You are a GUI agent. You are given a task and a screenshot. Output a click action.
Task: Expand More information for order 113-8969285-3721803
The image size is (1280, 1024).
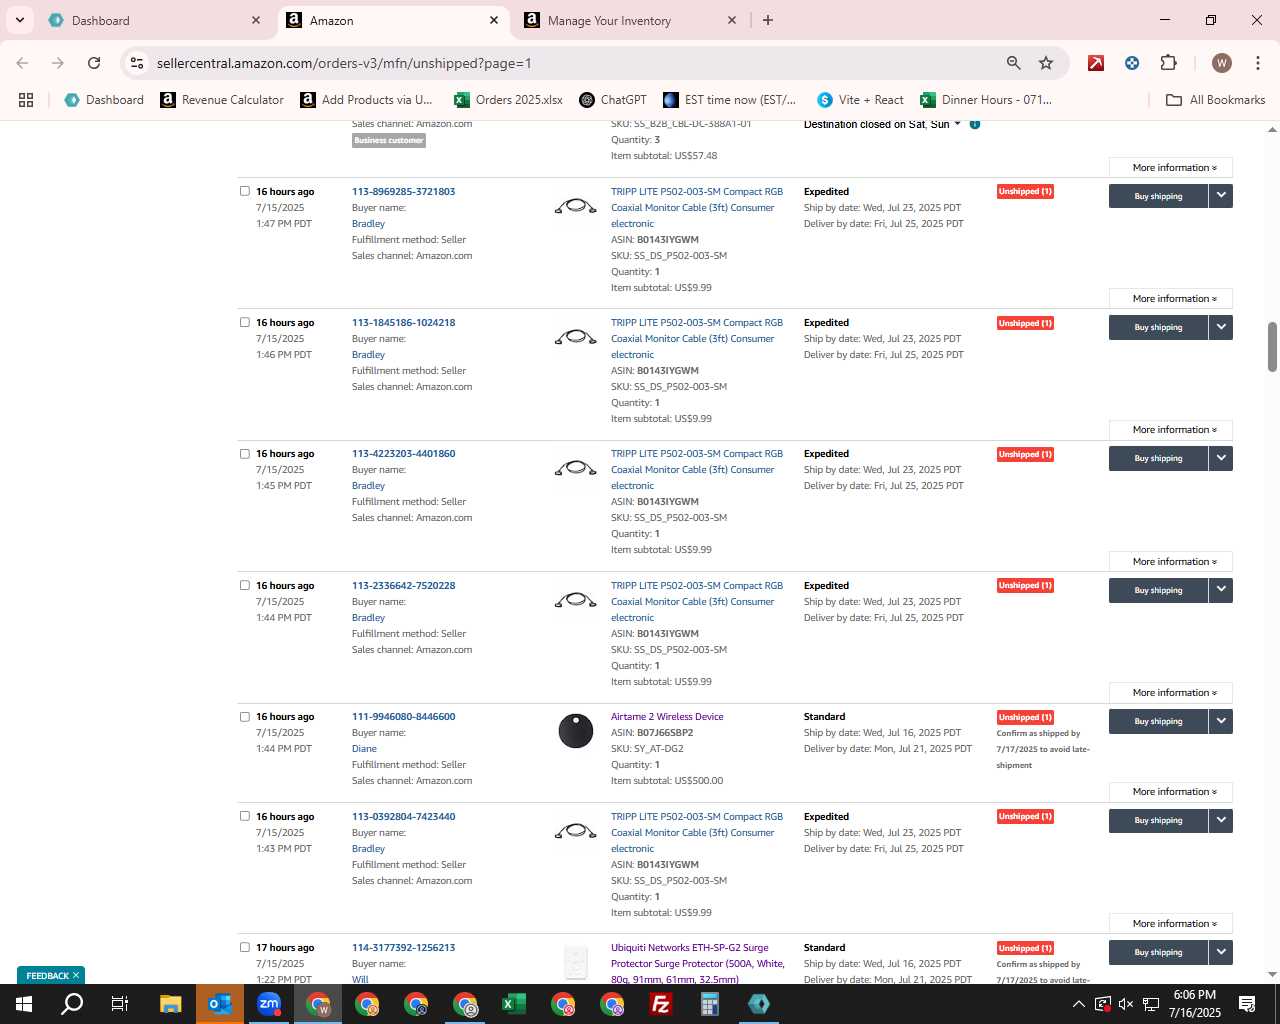[1170, 299]
